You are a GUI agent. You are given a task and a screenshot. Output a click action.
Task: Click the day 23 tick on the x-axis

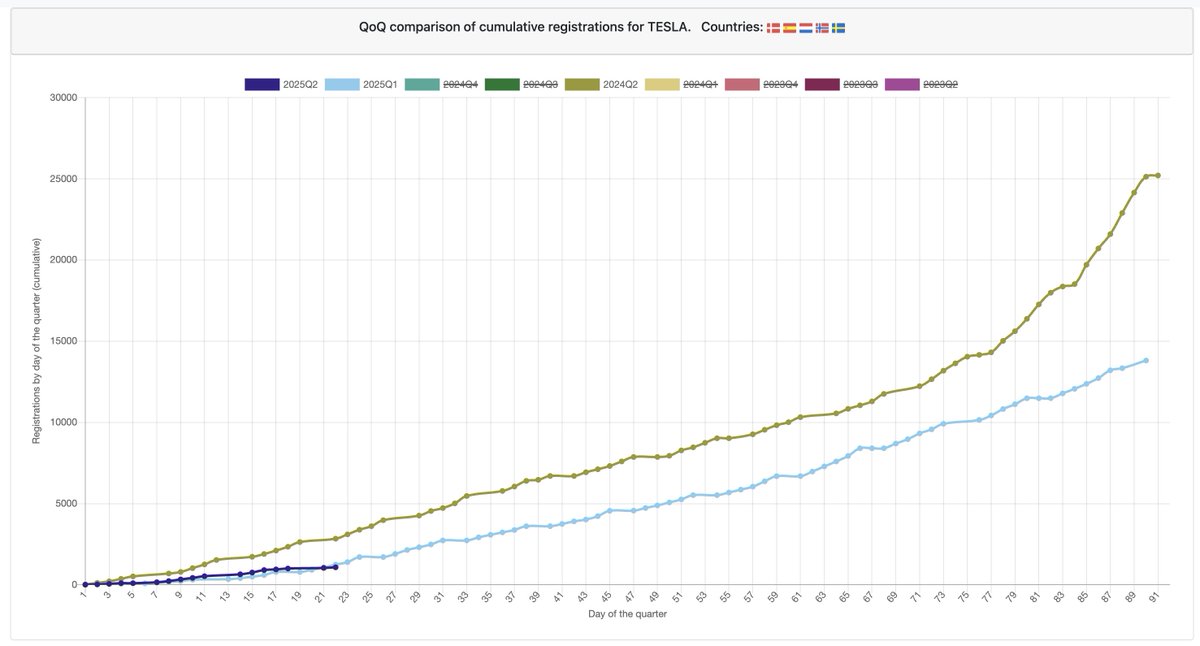(x=344, y=596)
